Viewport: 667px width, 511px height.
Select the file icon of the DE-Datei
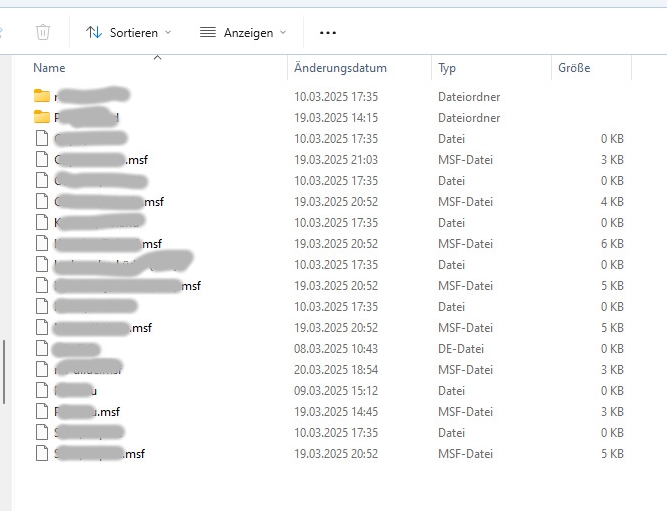42,348
